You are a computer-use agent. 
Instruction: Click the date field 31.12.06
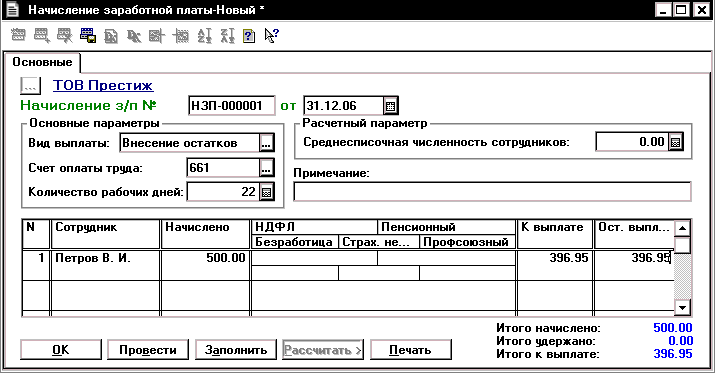point(343,106)
